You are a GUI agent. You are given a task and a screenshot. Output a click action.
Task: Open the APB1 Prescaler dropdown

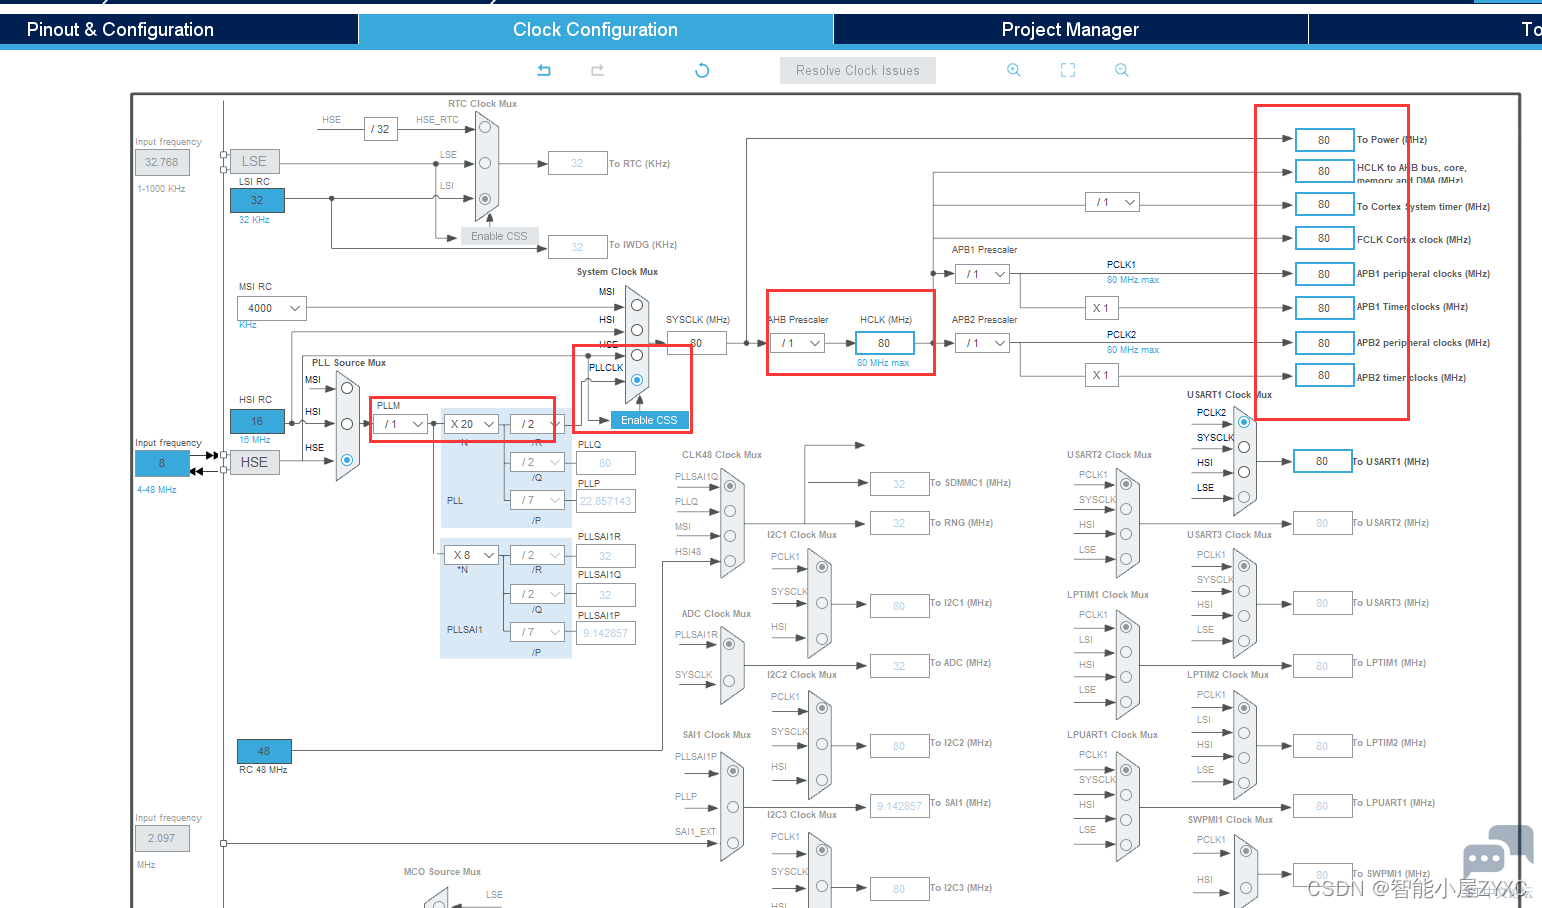tap(983, 274)
